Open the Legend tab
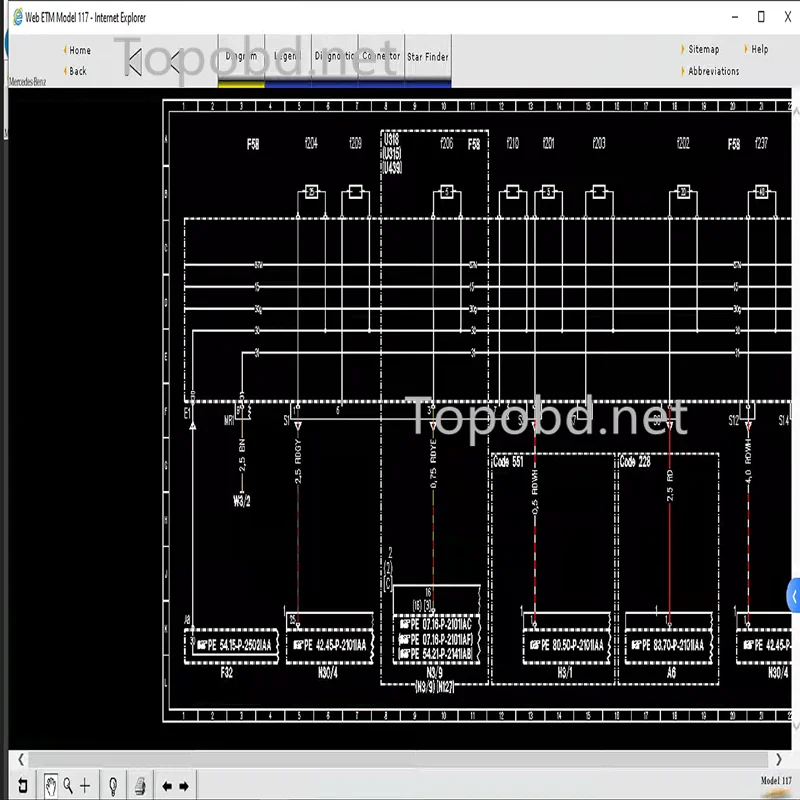 (x=288, y=57)
